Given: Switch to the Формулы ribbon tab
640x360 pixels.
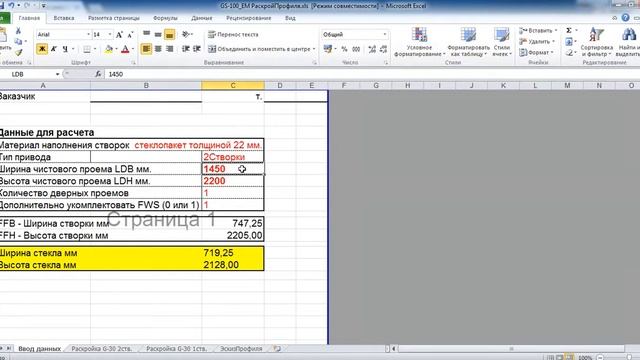Looking at the screenshot, I should (x=165, y=18).
